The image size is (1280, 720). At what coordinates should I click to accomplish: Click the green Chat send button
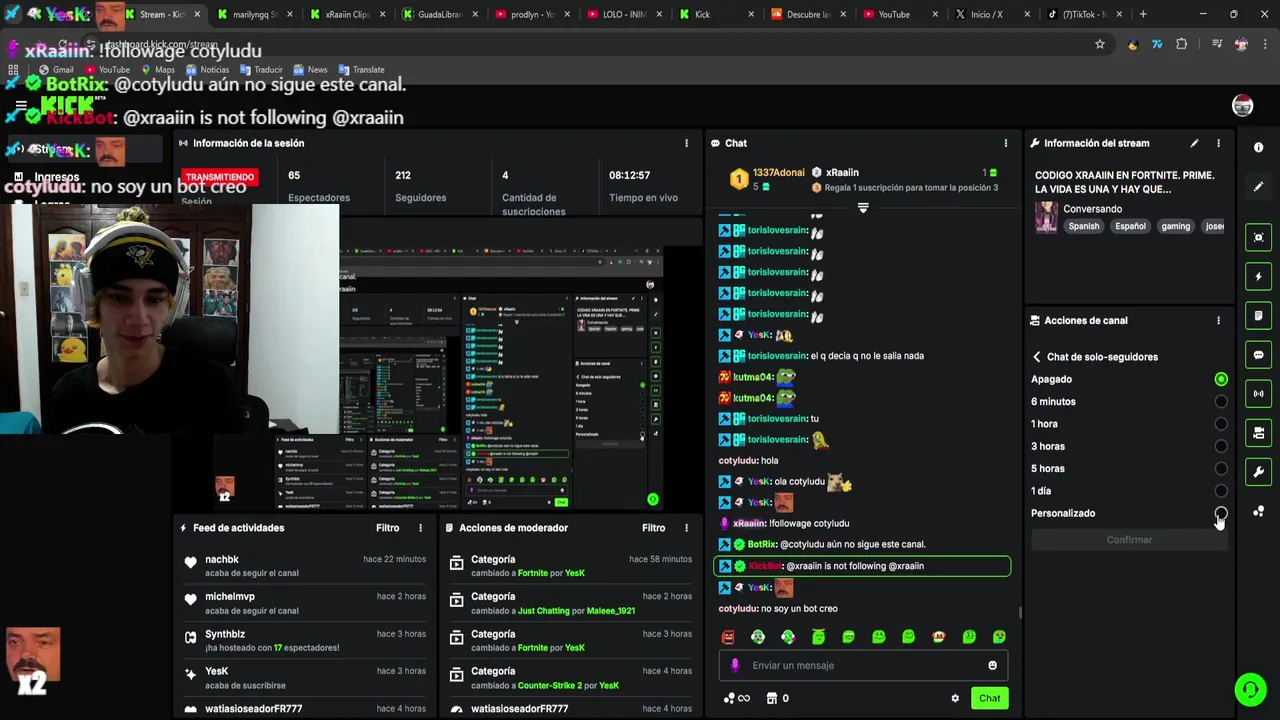[989, 698]
